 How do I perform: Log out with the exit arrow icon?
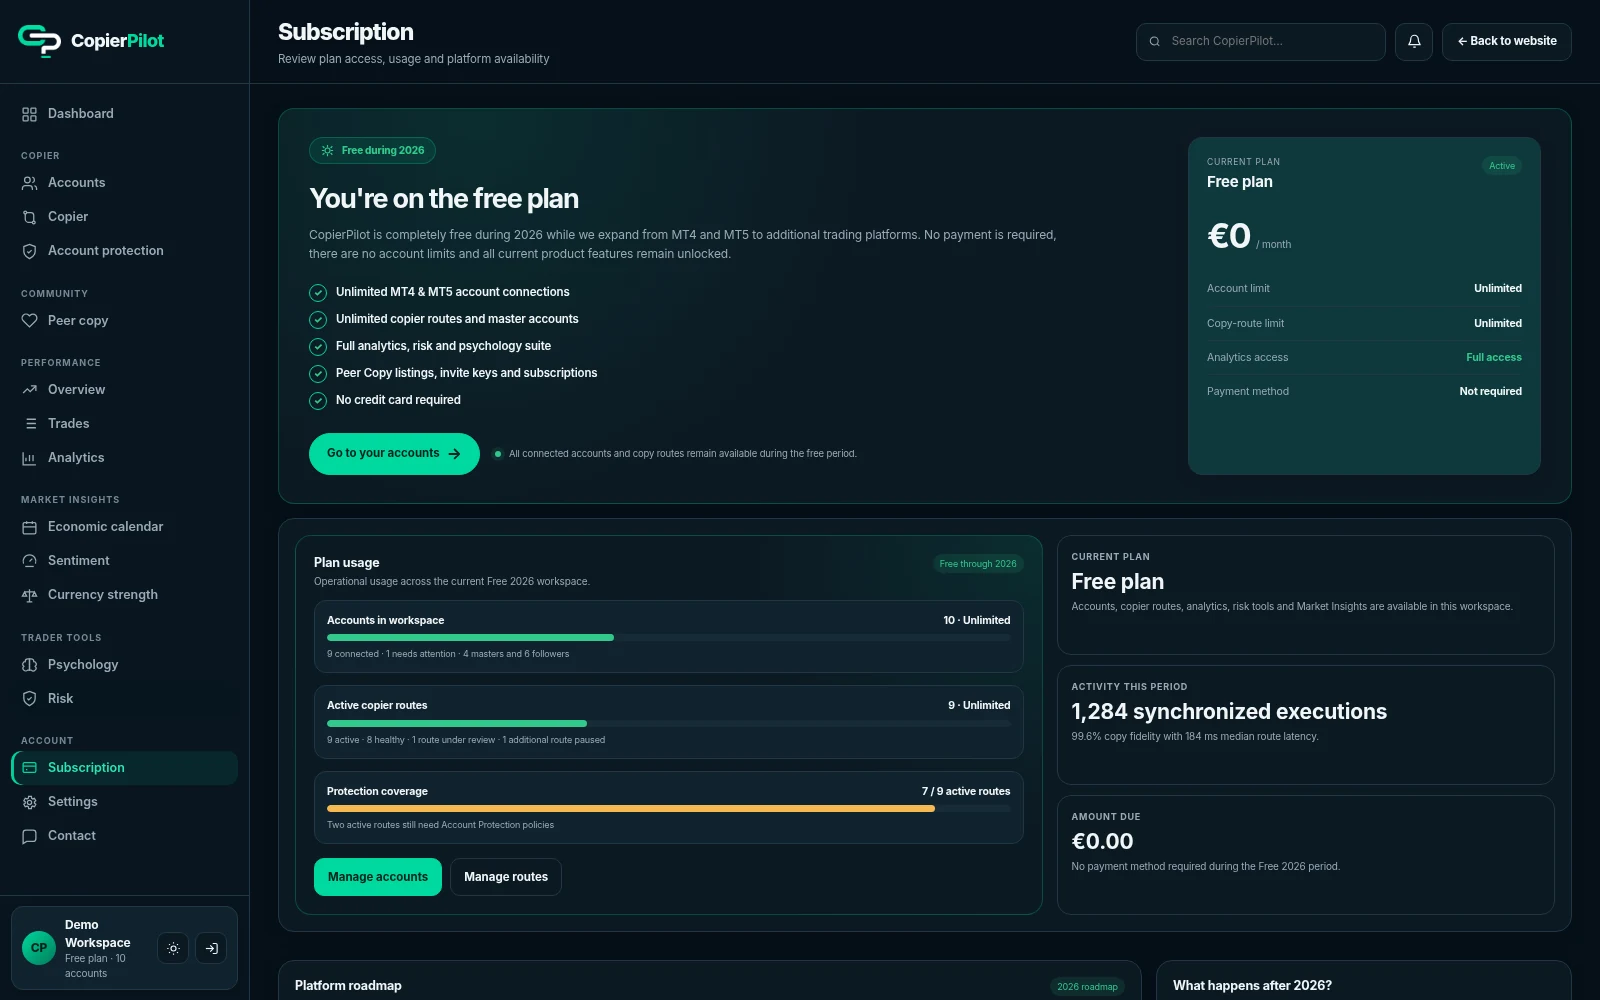(211, 948)
